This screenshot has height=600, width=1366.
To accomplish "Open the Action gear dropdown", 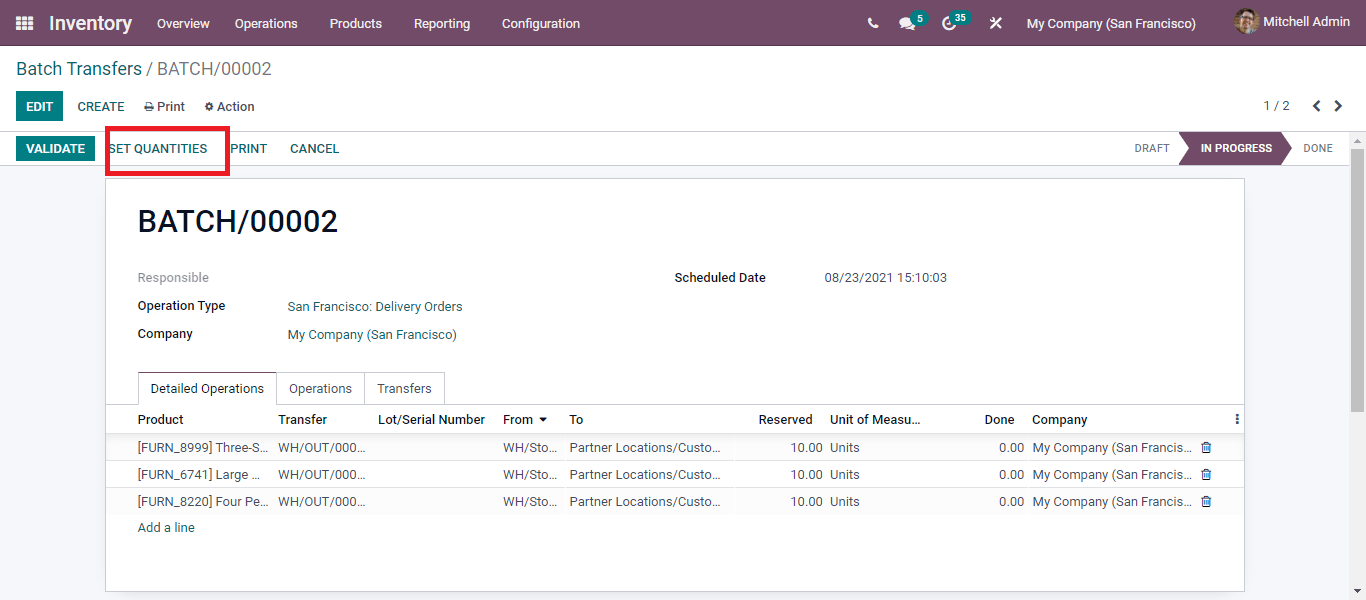I will tap(230, 106).
